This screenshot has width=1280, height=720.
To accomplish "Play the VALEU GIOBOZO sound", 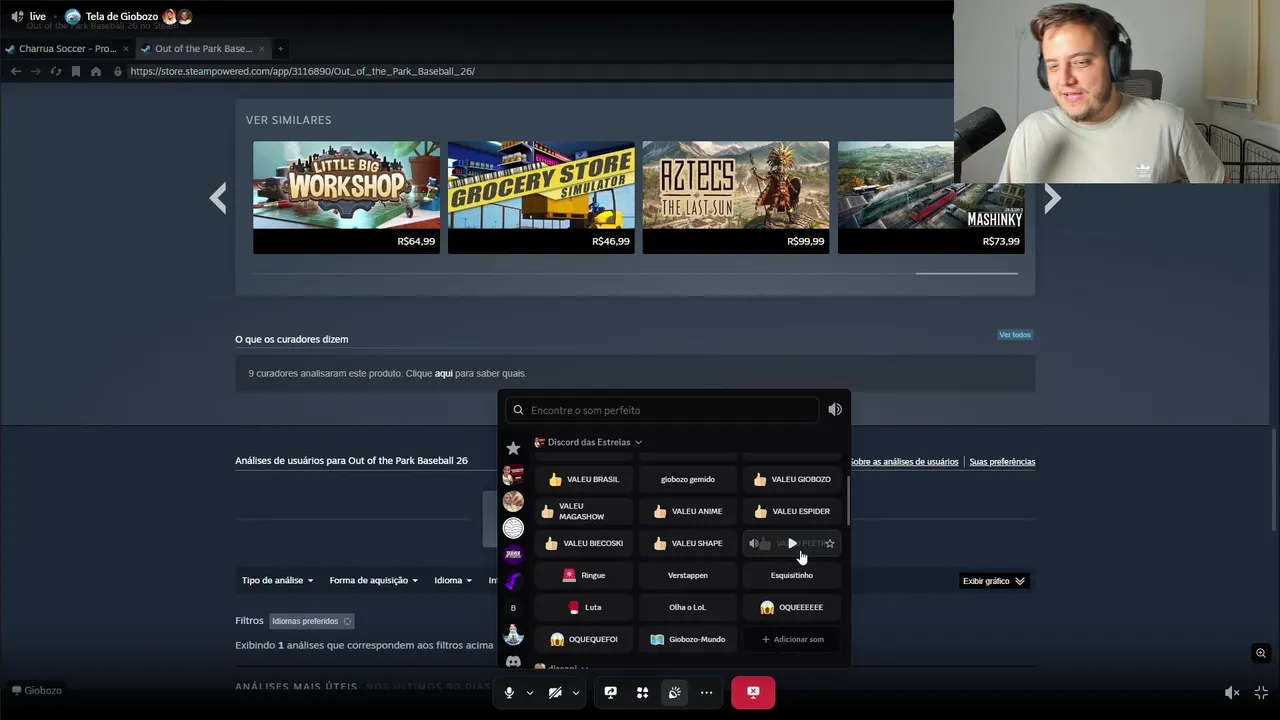I will [x=792, y=479].
